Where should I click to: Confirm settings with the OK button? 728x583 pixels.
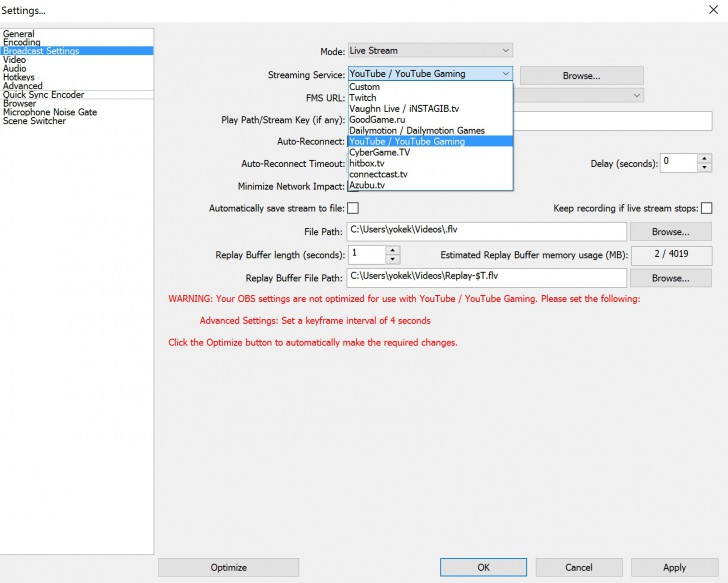coord(483,567)
